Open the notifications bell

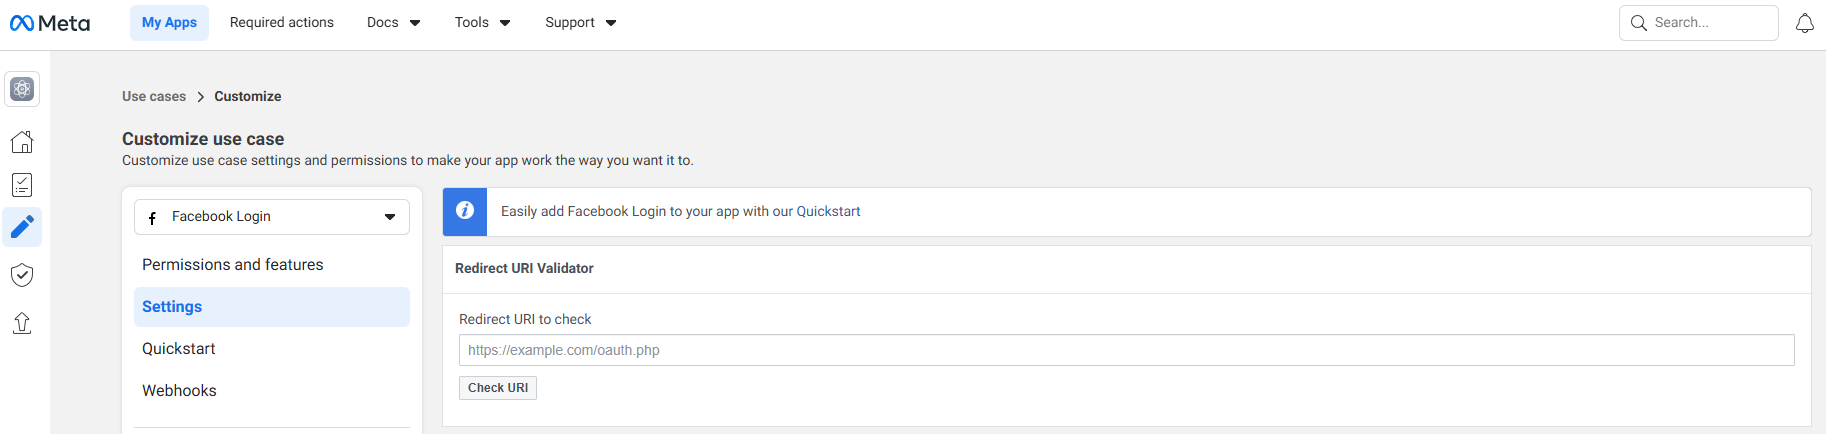(1804, 23)
